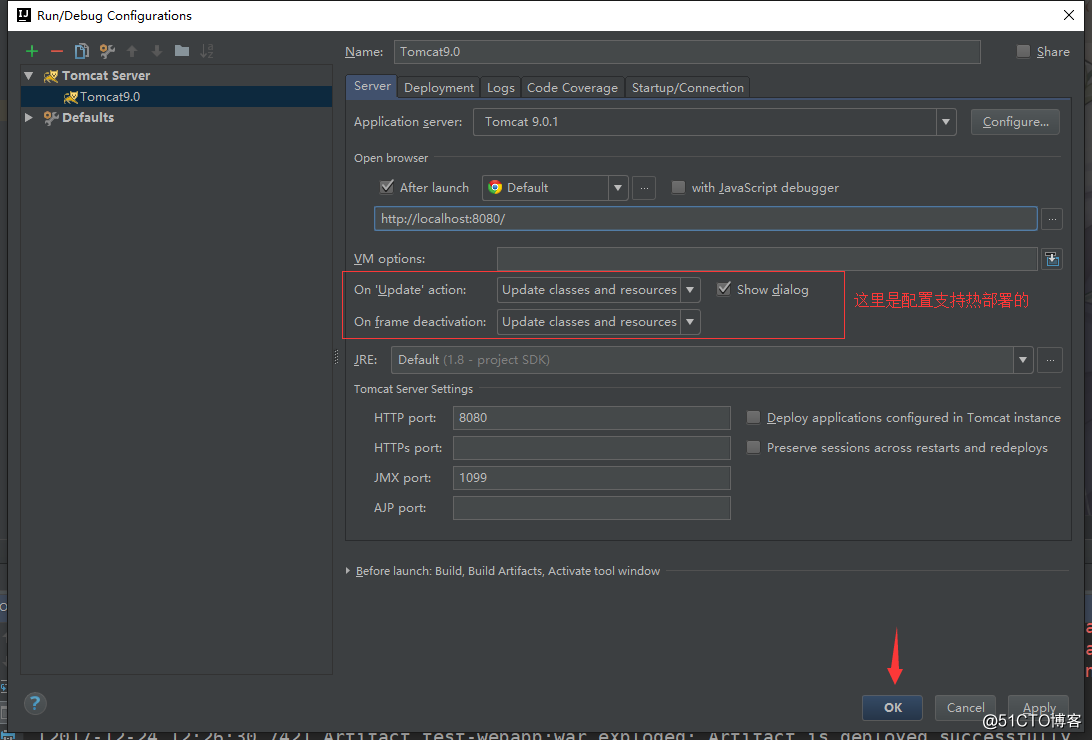Click HTTPs port field
This screenshot has height=740, width=1092.
[591, 448]
